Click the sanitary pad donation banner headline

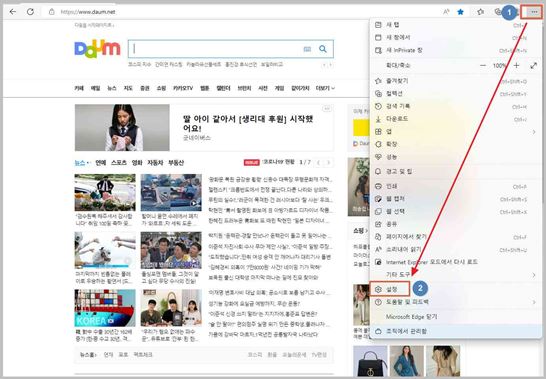coord(248,124)
